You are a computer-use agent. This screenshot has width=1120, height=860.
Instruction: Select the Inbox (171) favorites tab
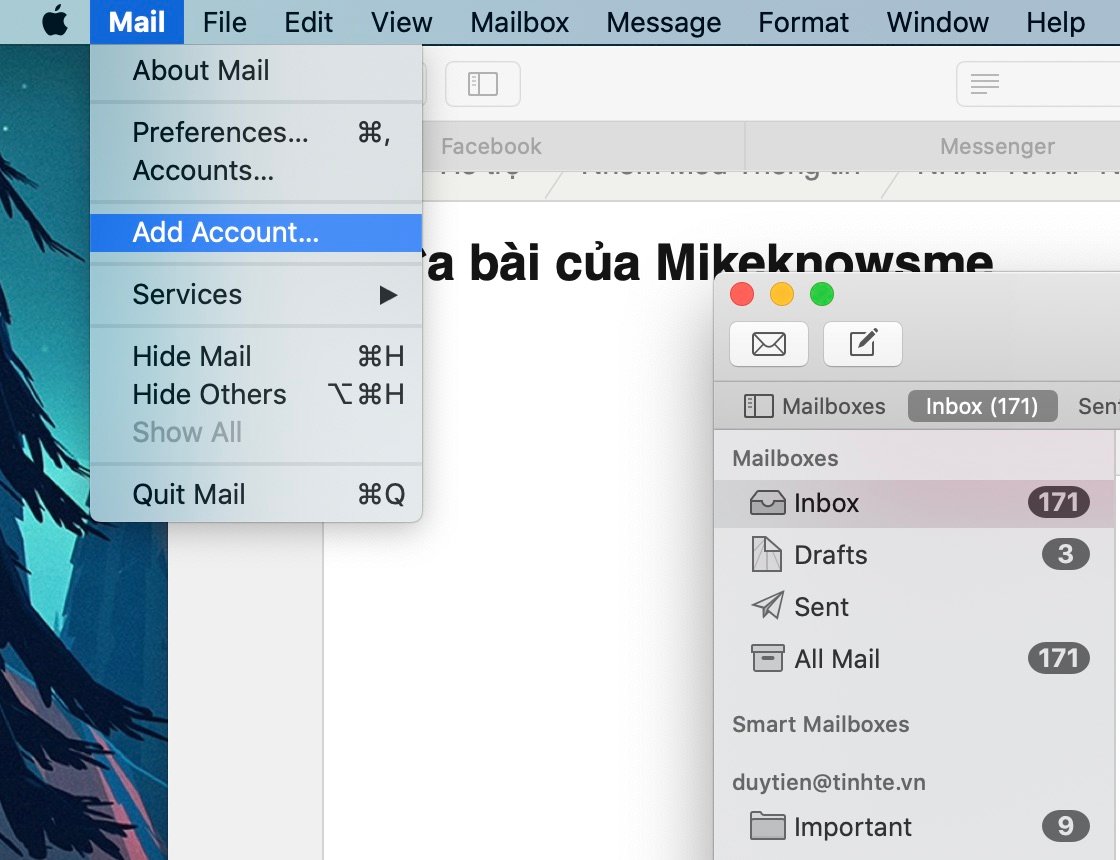tap(982, 406)
